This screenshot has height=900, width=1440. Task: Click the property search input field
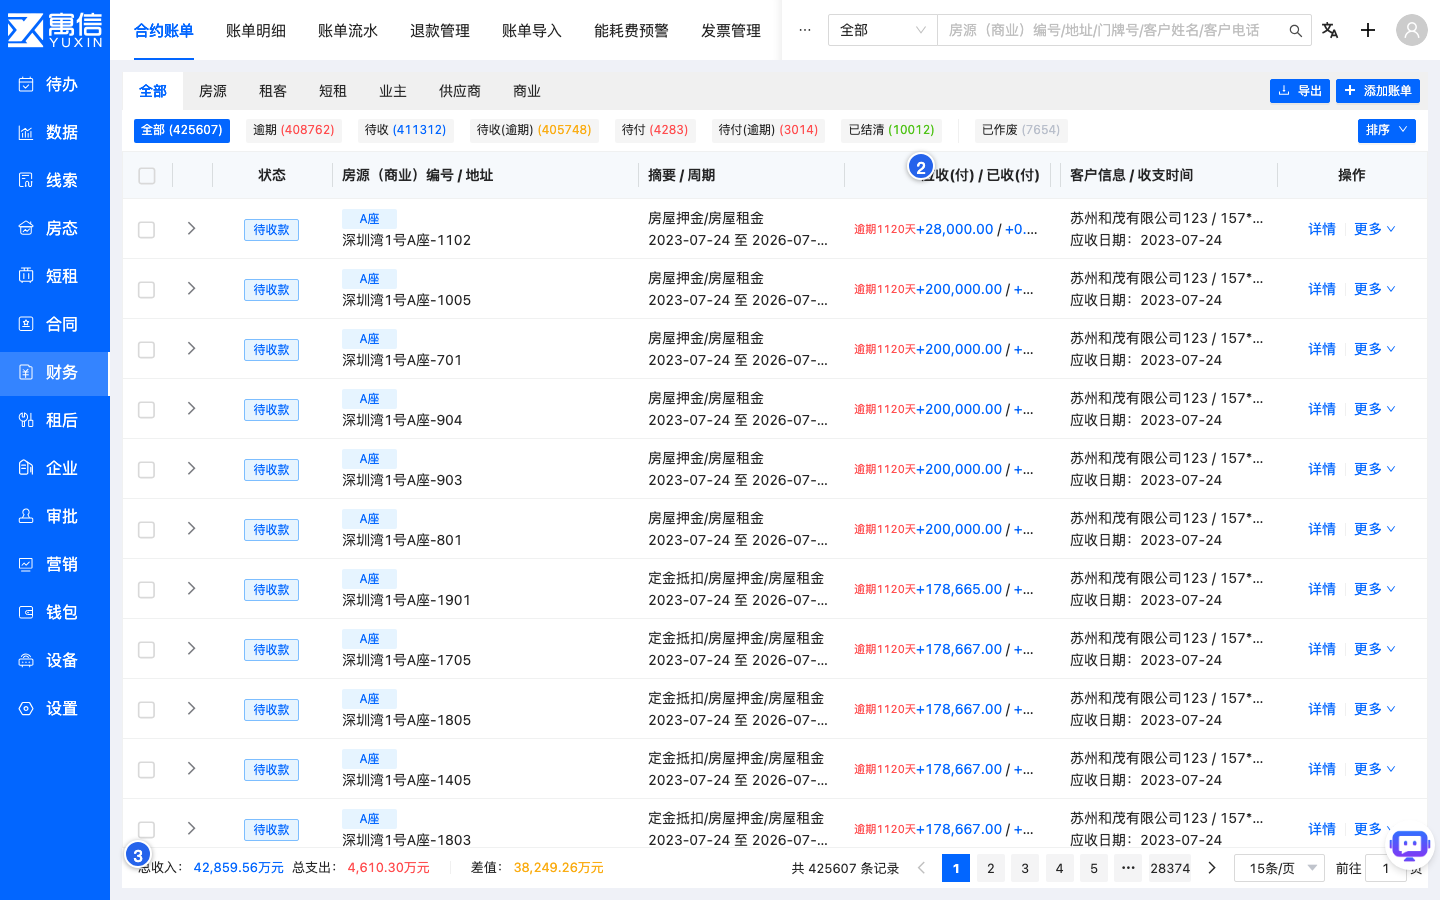1111,30
